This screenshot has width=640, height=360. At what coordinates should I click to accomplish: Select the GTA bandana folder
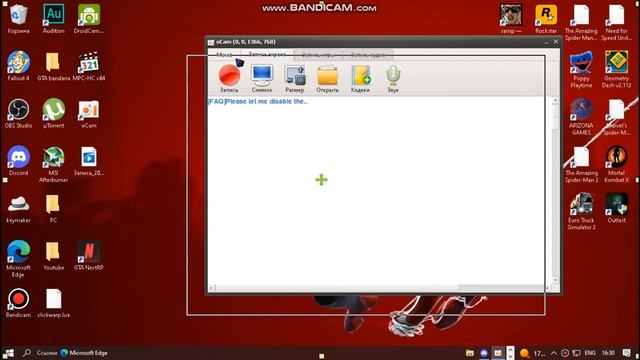(x=53, y=66)
